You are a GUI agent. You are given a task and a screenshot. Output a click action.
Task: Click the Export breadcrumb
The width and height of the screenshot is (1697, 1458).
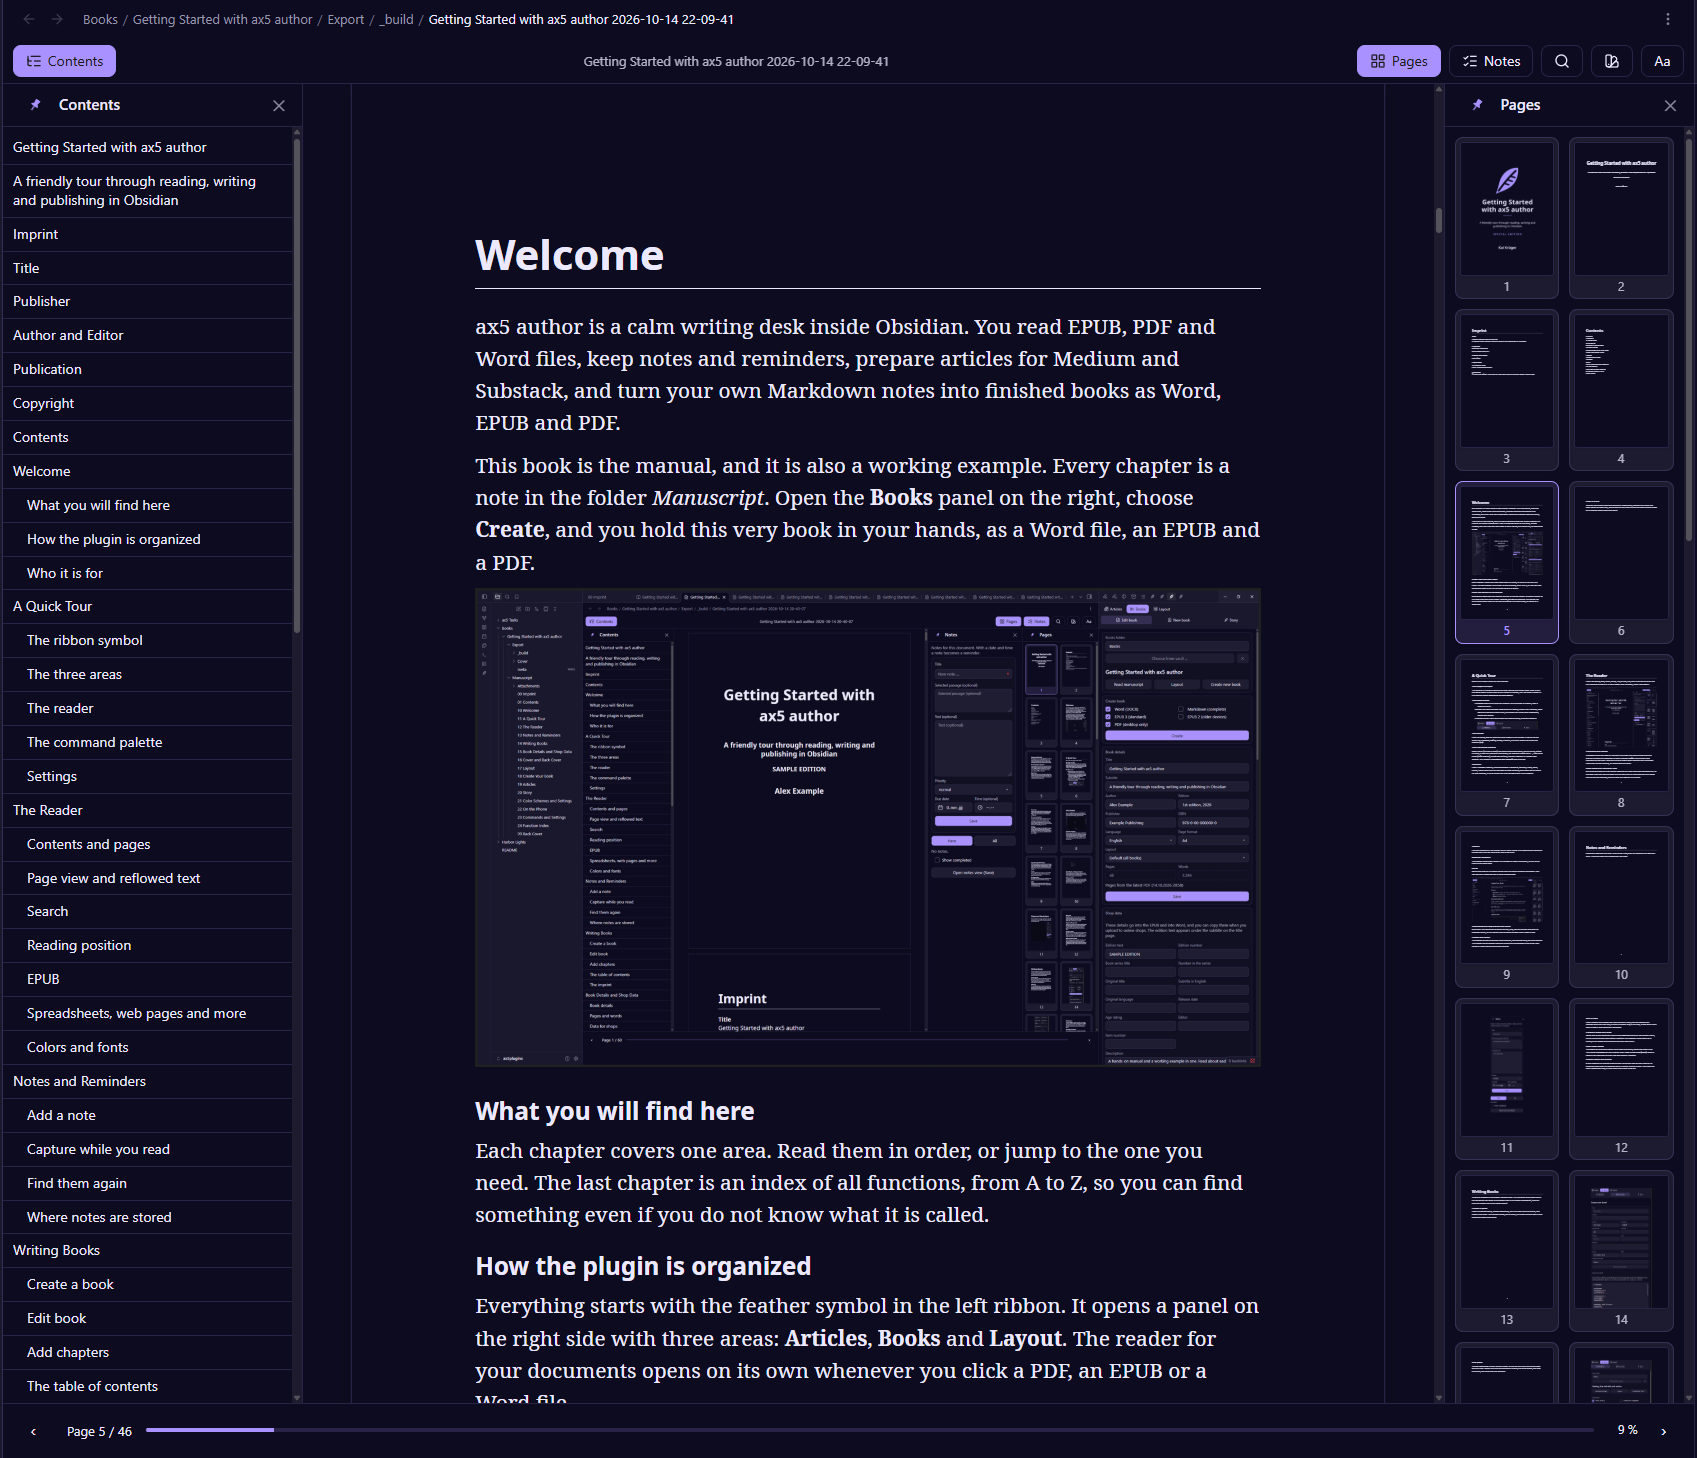346,19
